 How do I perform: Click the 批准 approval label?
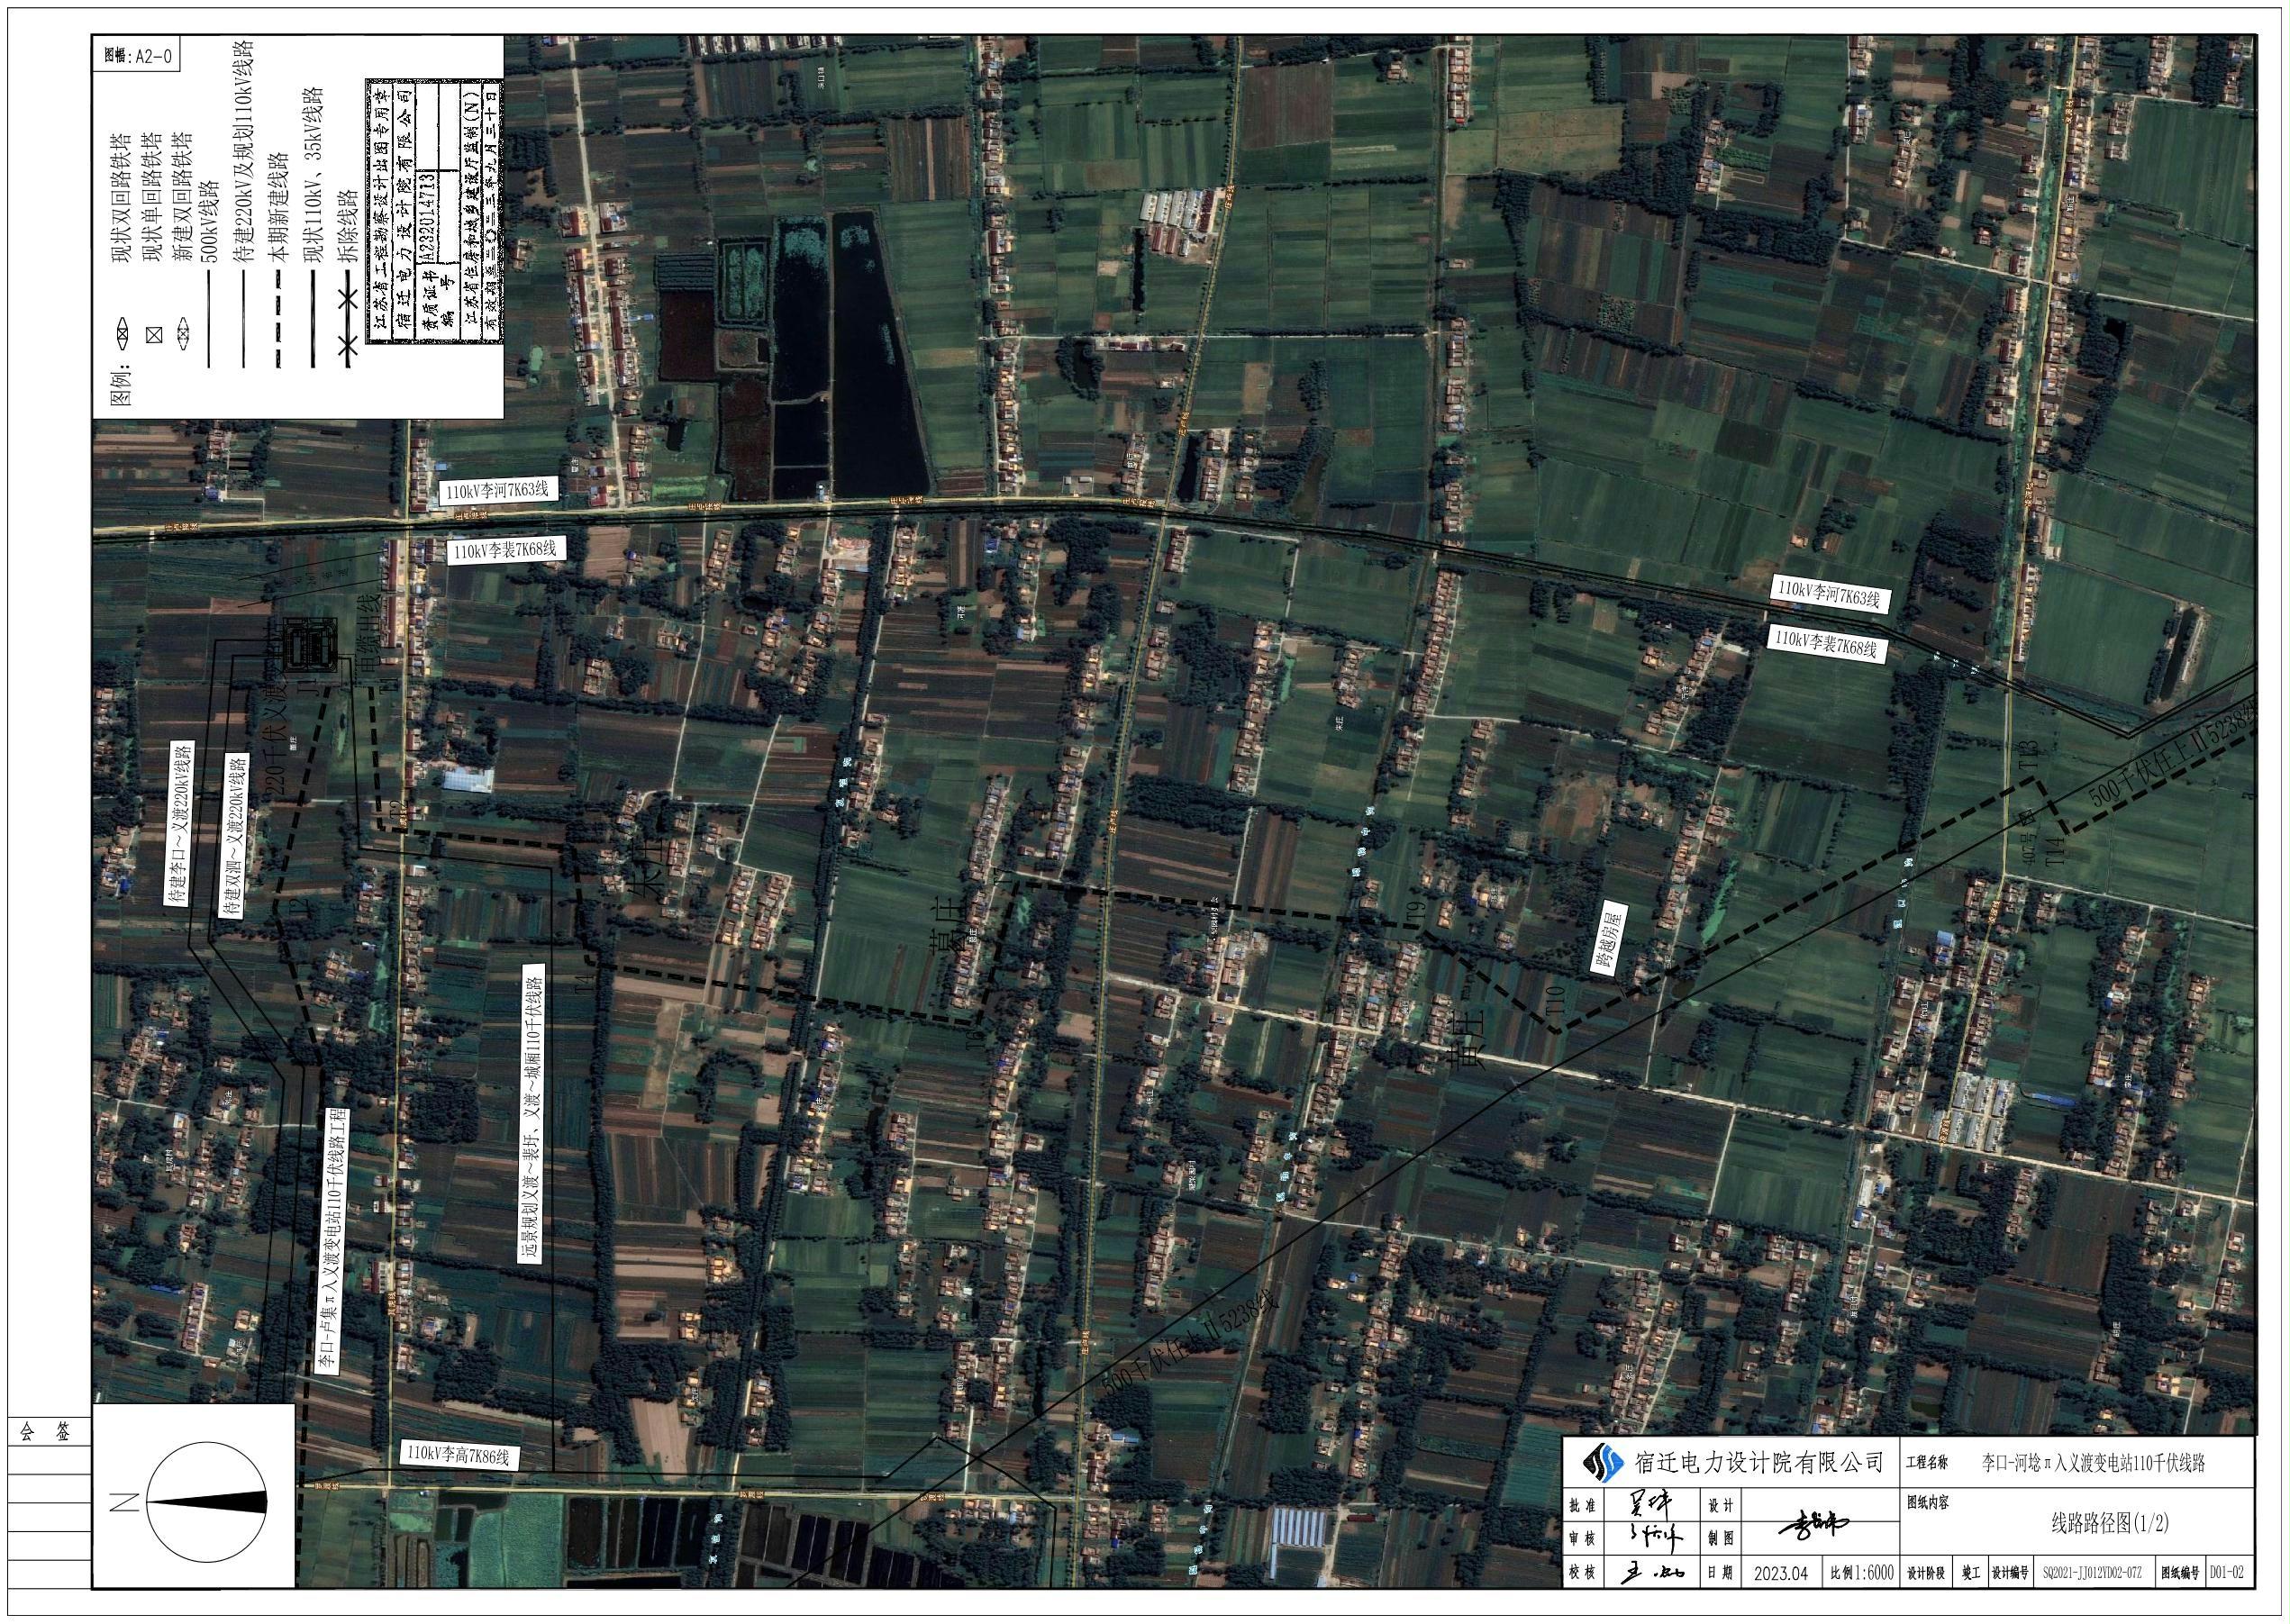[x=1582, y=1505]
